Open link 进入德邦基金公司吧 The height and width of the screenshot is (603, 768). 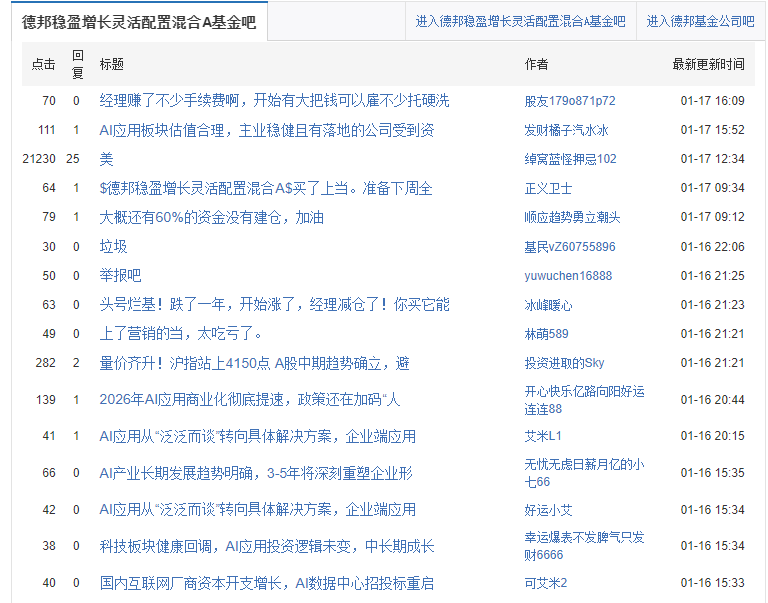click(x=700, y=22)
